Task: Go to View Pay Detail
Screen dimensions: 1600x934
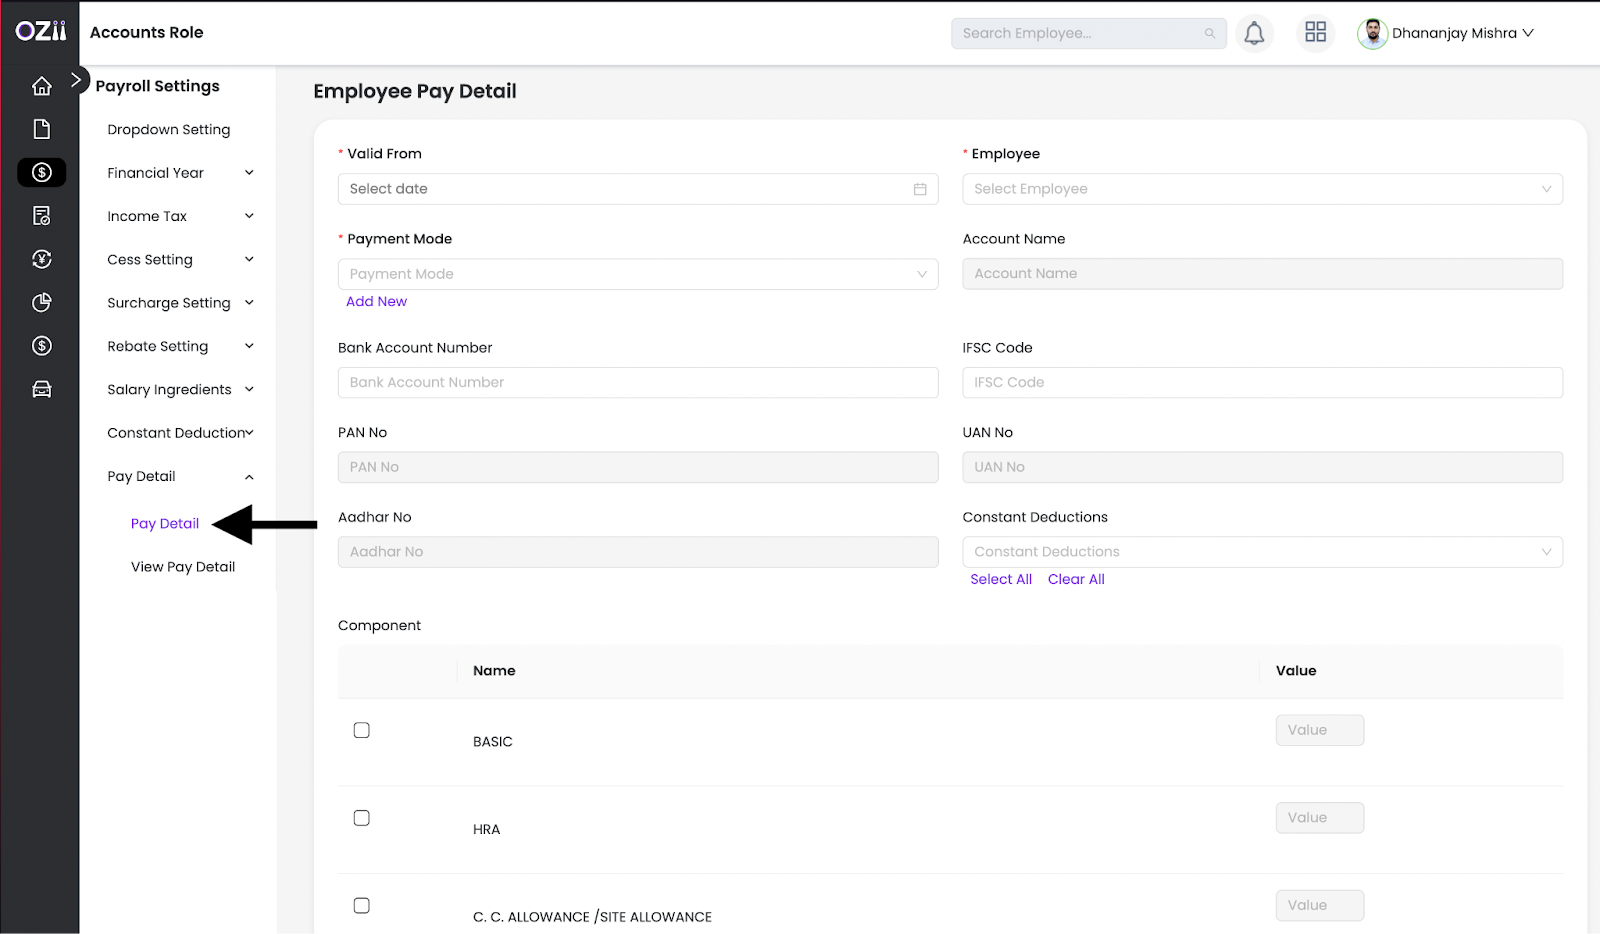Action: tap(183, 567)
